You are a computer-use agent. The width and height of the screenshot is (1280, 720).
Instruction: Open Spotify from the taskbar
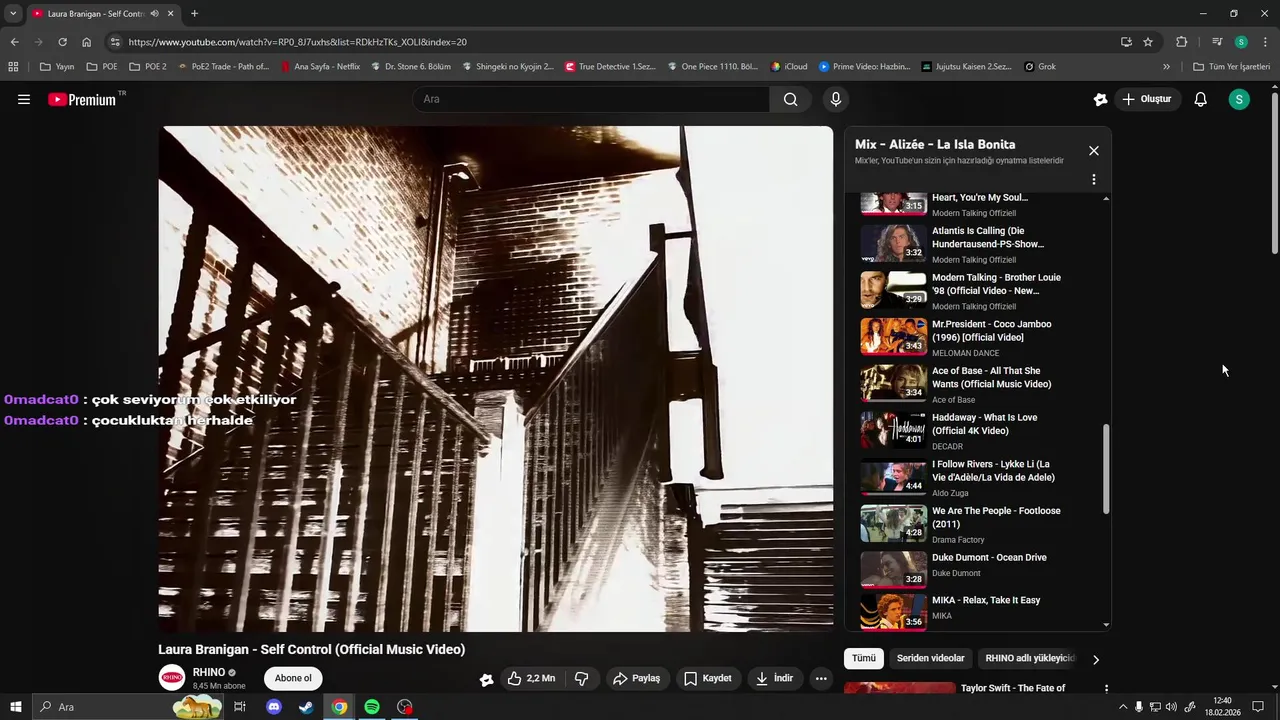coord(372,707)
